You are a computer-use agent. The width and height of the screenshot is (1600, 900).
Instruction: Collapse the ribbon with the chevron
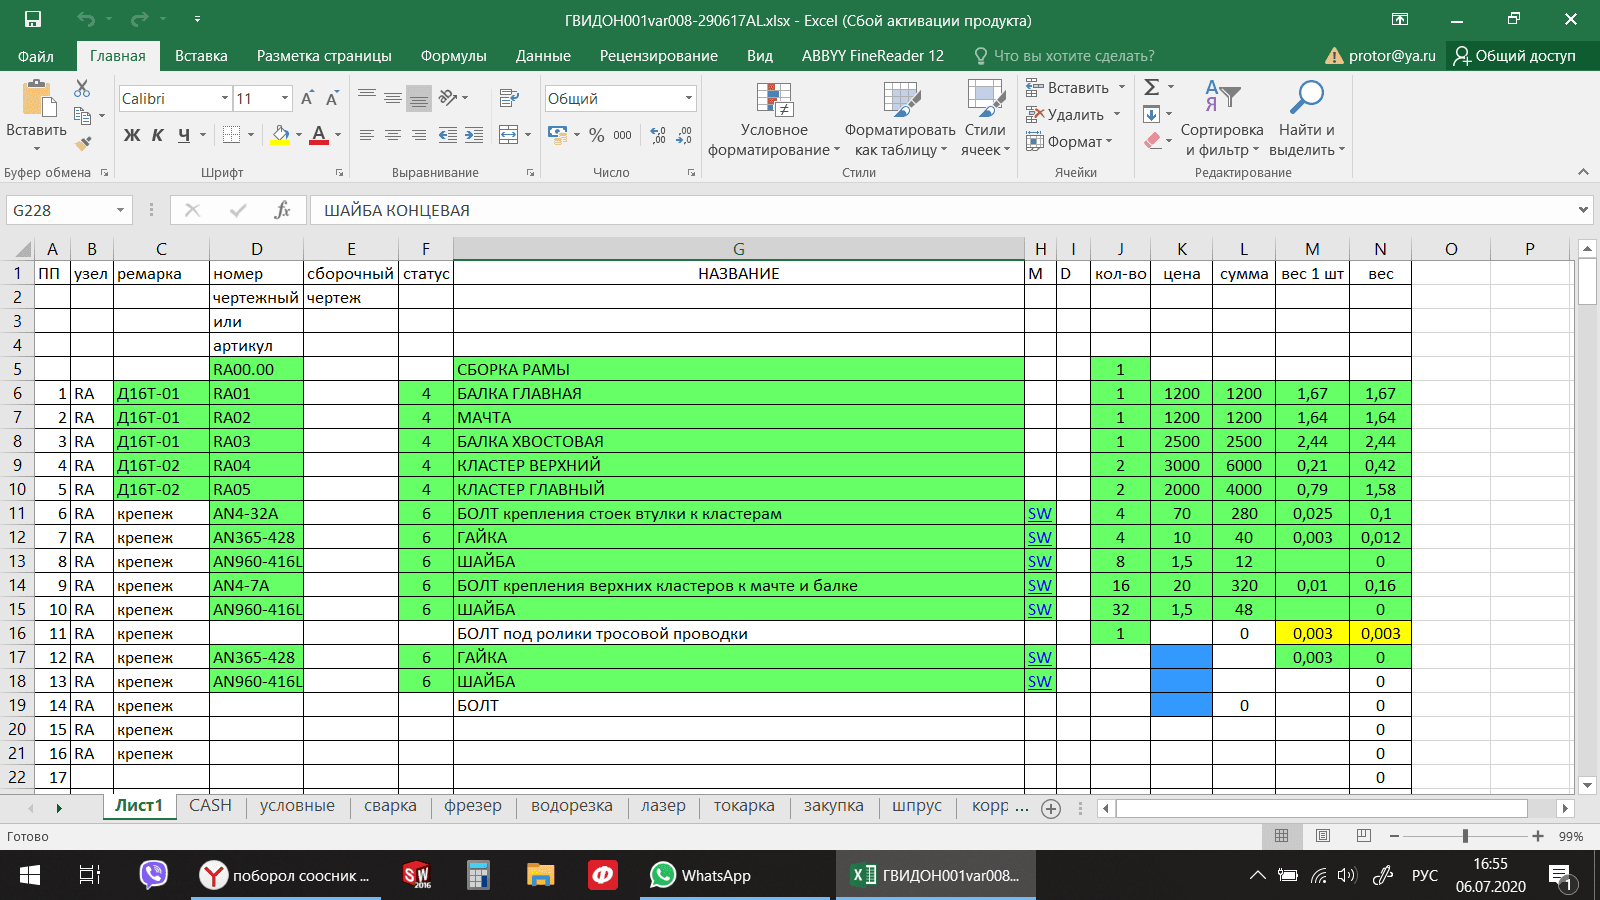(x=1583, y=172)
